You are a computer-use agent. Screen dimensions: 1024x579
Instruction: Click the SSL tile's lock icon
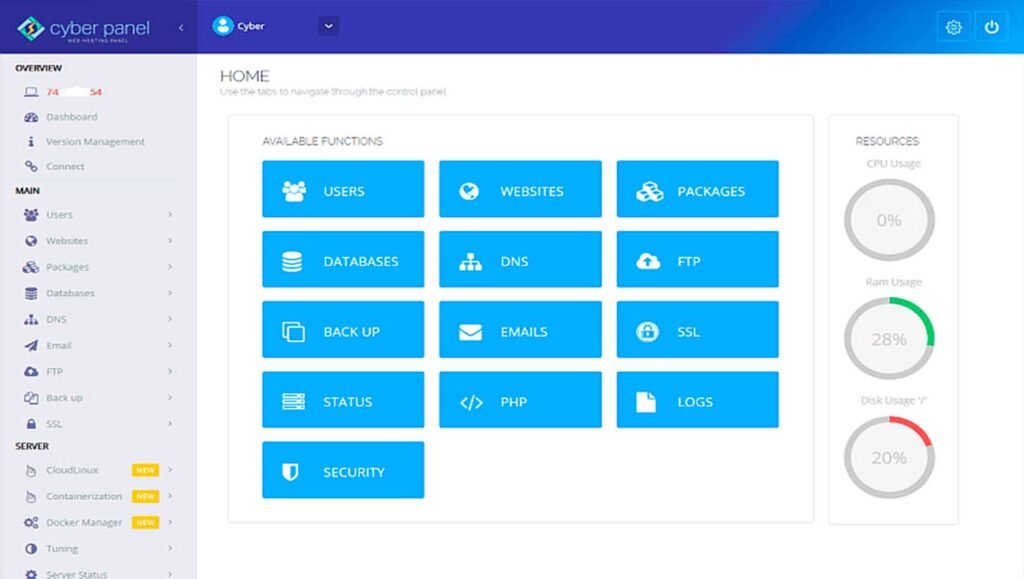tap(647, 332)
